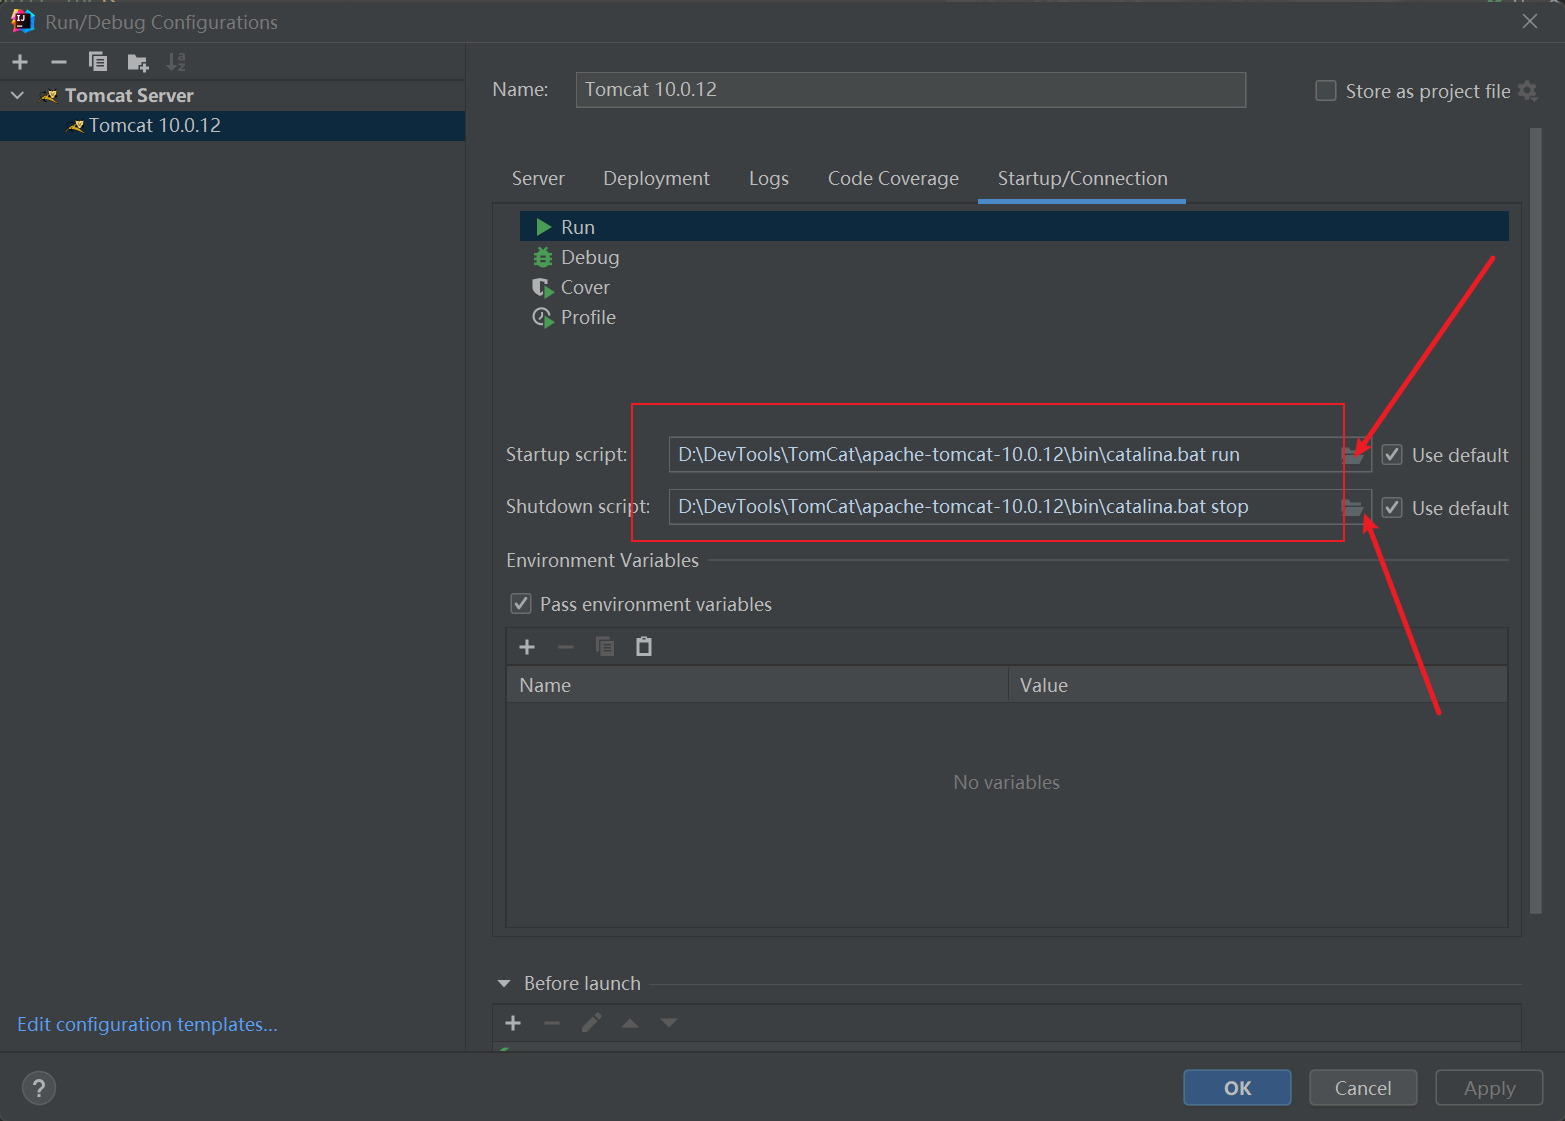This screenshot has width=1565, height=1121.
Task: Collapse the Tomcat Server tree node
Action: coord(18,95)
